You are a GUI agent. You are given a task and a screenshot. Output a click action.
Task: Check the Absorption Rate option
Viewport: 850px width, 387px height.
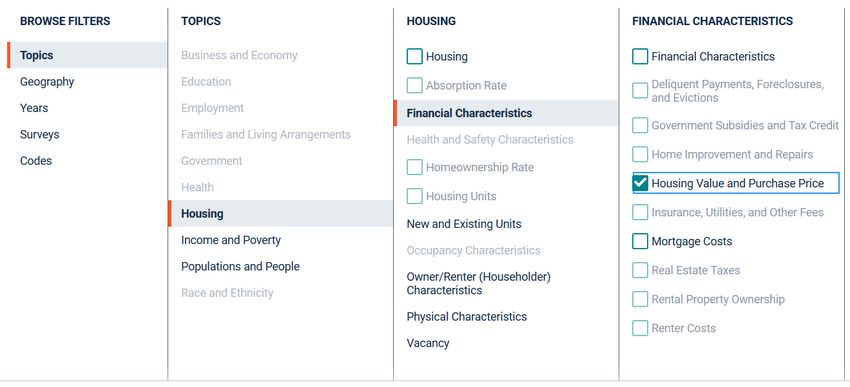(415, 85)
